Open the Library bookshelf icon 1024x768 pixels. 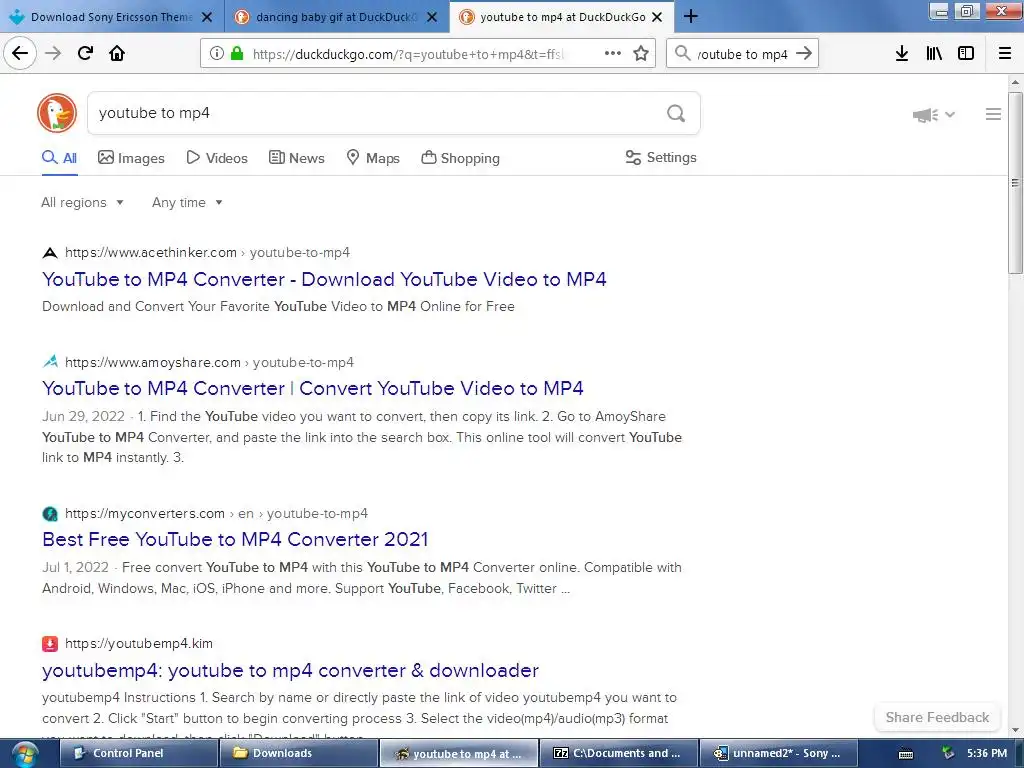[934, 54]
